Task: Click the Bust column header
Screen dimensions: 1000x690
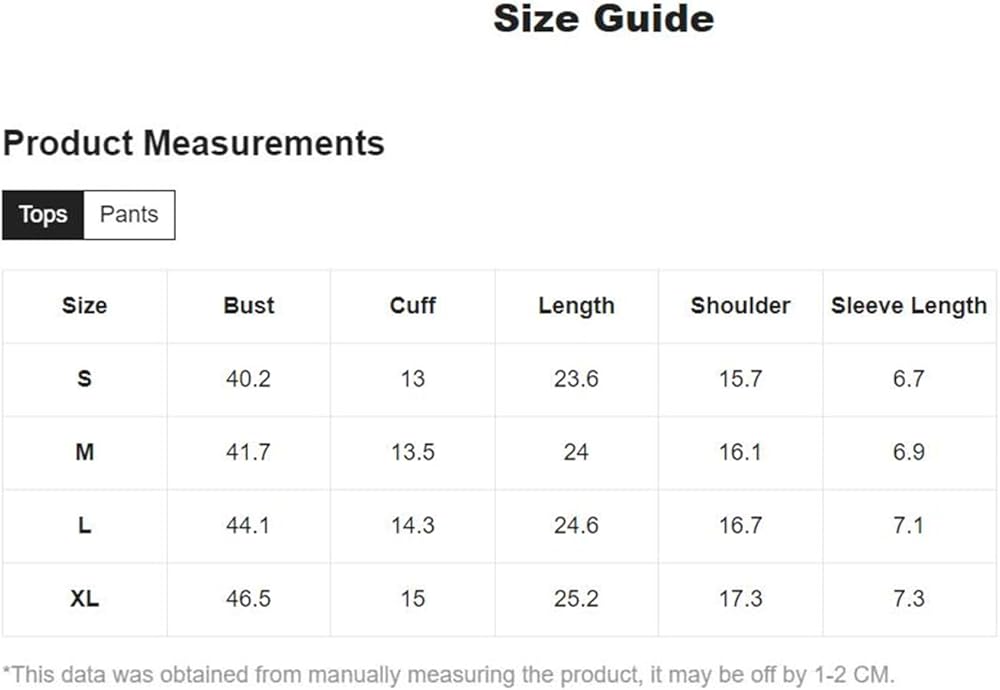Action: [248, 306]
